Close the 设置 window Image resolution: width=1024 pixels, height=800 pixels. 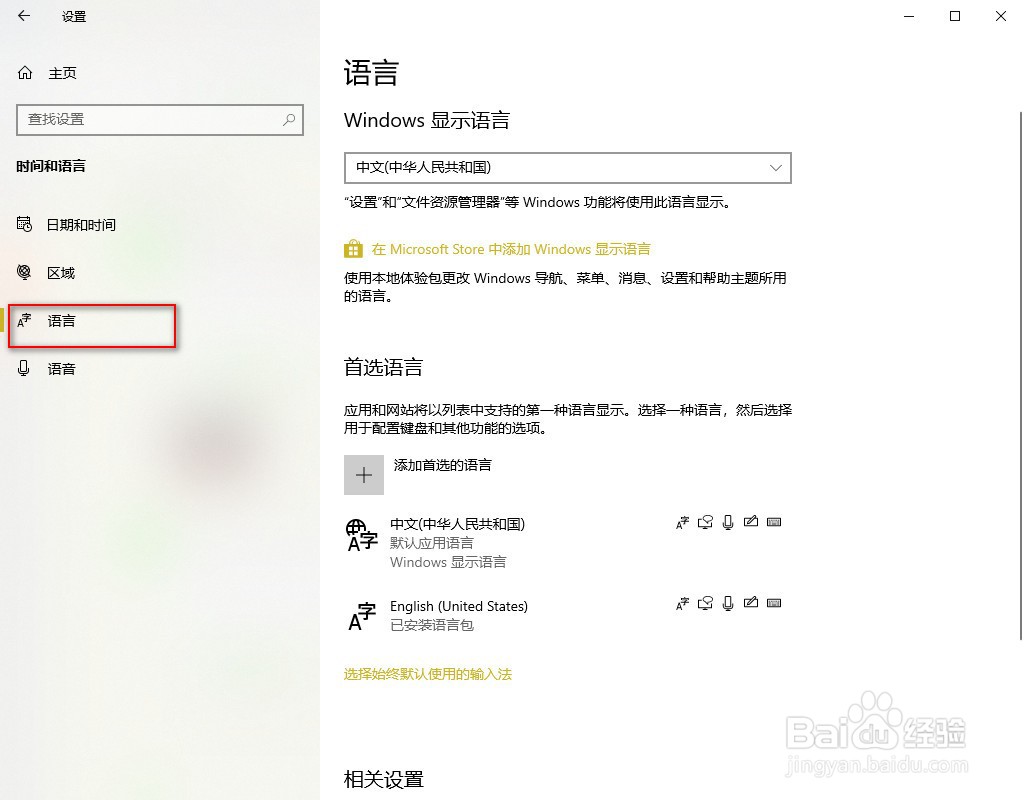click(1000, 16)
